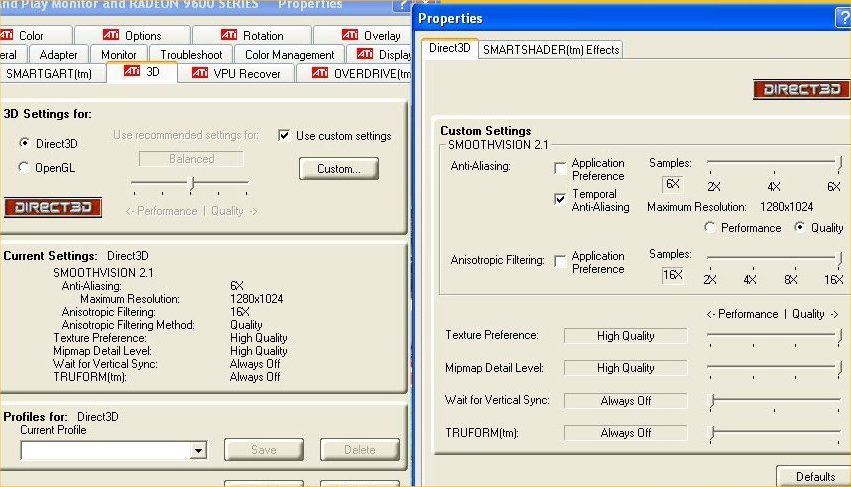This screenshot has height=487, width=851.
Task: Click the Save profile button
Action: pos(264,450)
